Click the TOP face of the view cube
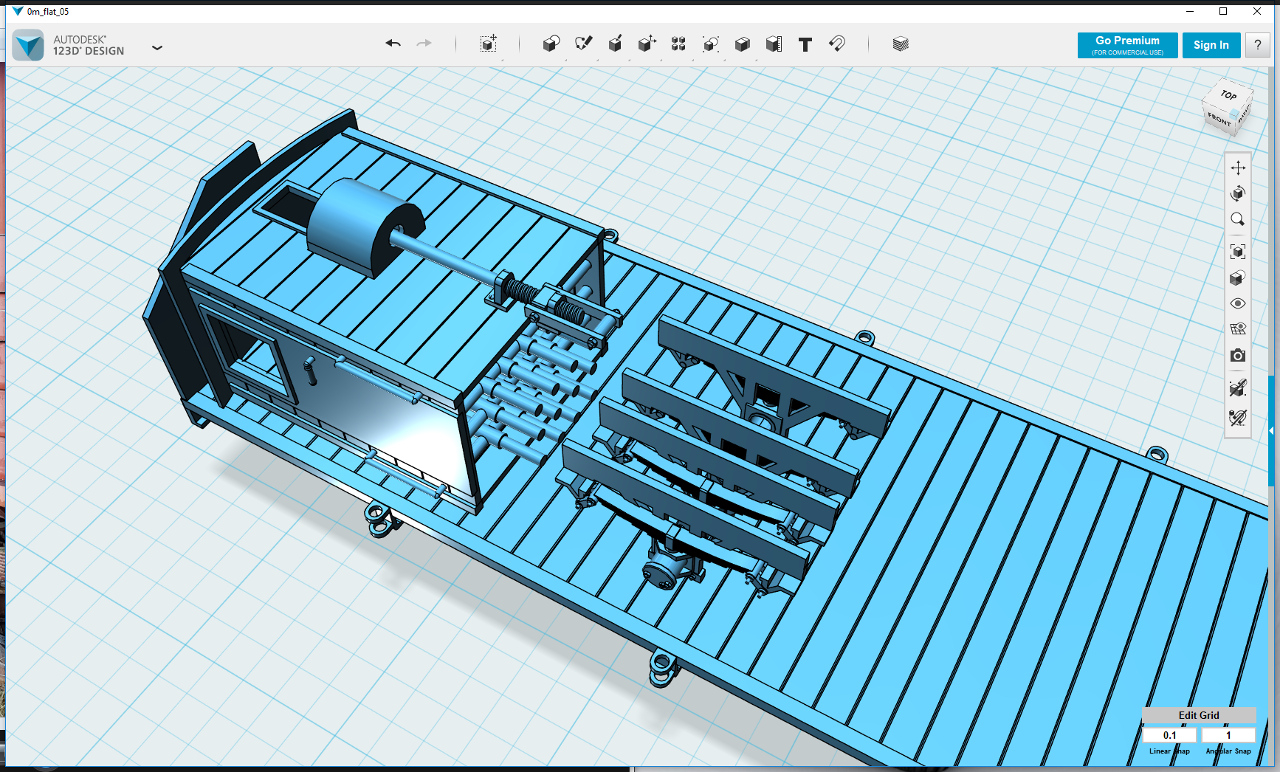 1228,97
